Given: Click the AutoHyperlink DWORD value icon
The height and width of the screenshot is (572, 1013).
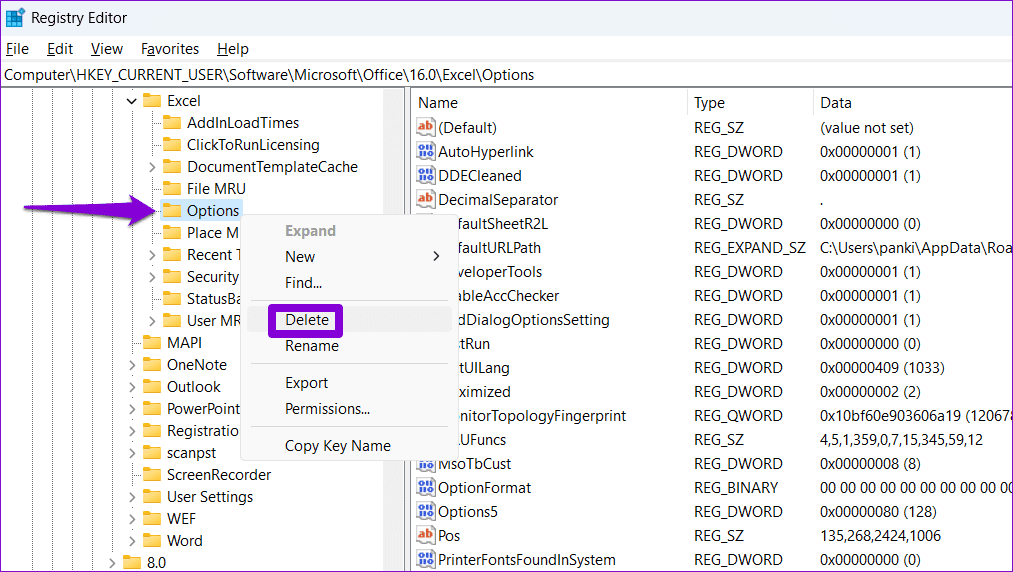Looking at the screenshot, I should tap(425, 151).
